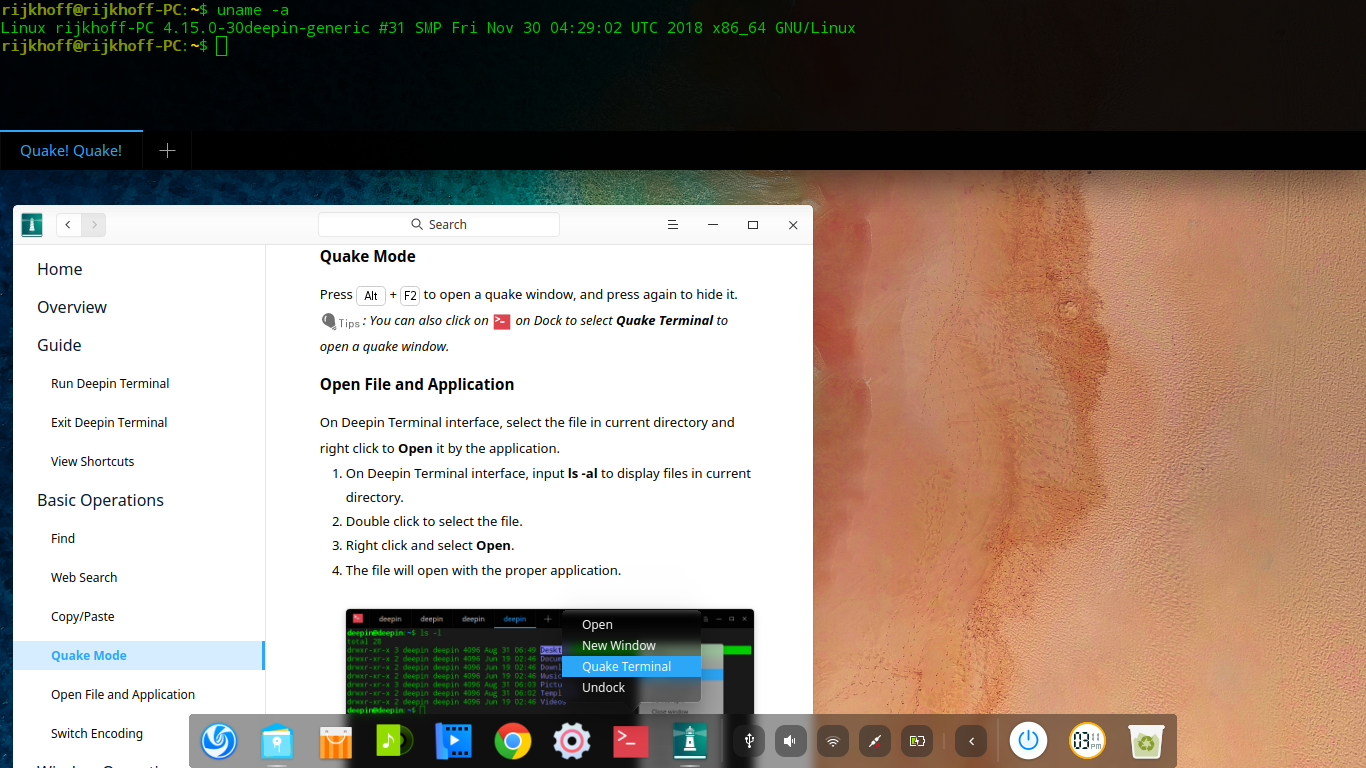This screenshot has height=768, width=1366.
Task: Click the terminal screenshot thumbnail in the manual
Action: (x=550, y=661)
